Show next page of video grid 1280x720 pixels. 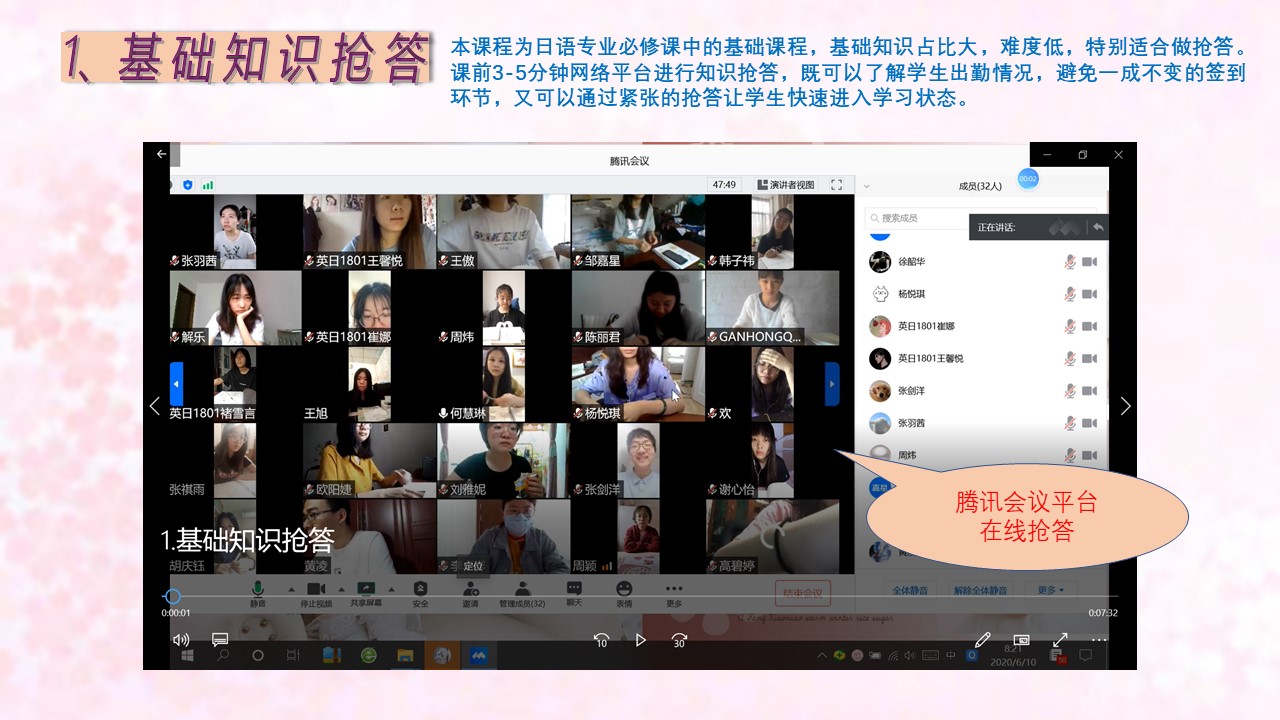(x=832, y=384)
